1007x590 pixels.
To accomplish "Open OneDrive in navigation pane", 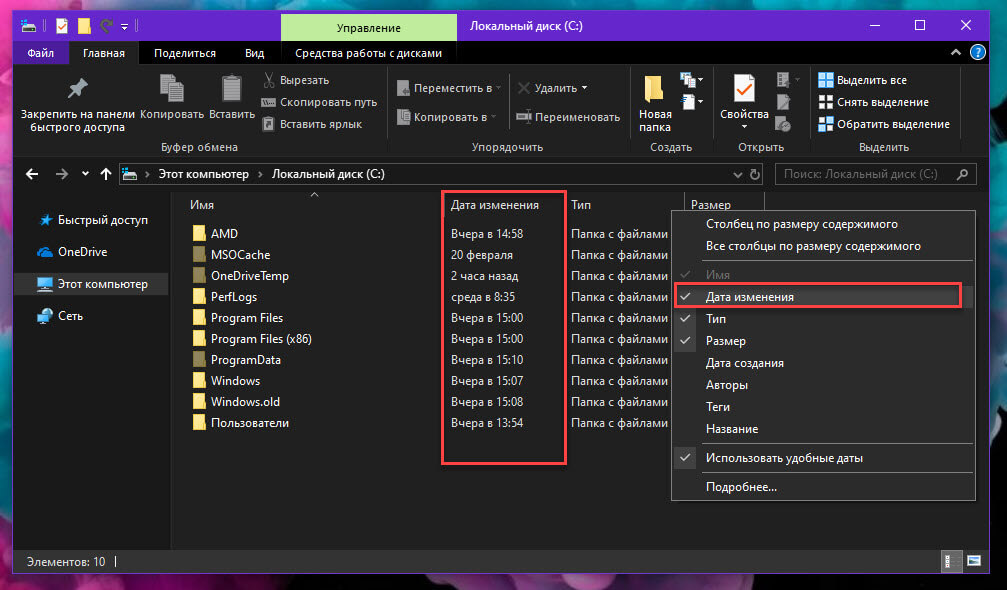I will click(82, 252).
